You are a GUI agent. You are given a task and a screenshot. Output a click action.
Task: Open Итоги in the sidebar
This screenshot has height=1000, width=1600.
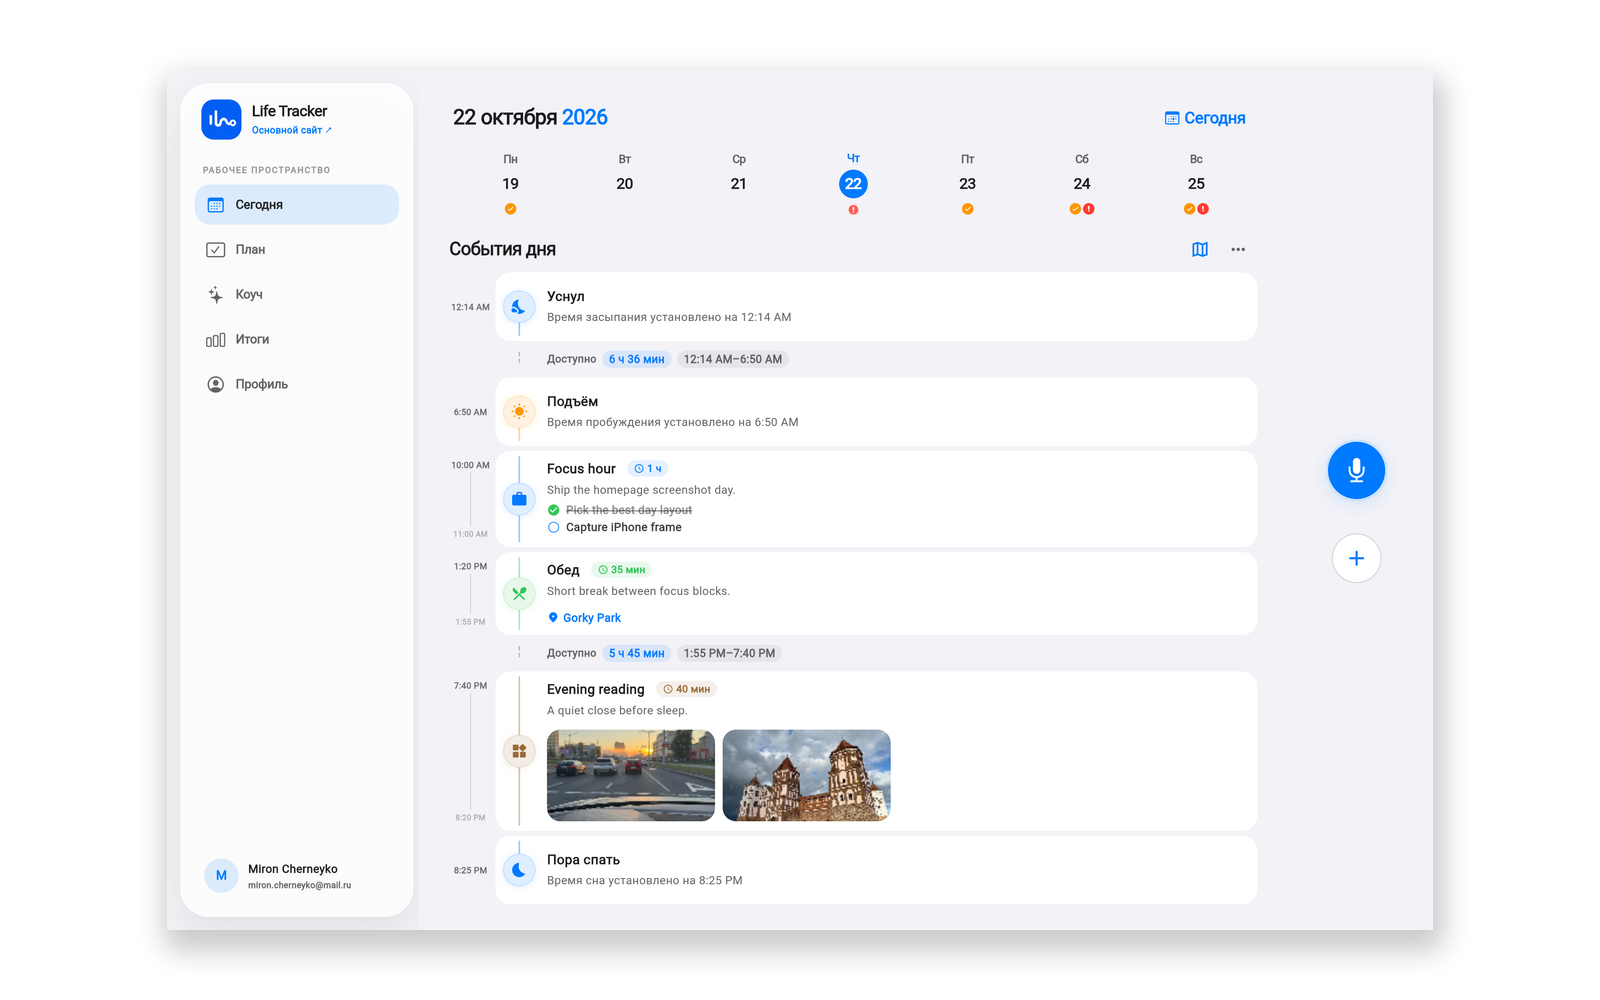(297, 339)
